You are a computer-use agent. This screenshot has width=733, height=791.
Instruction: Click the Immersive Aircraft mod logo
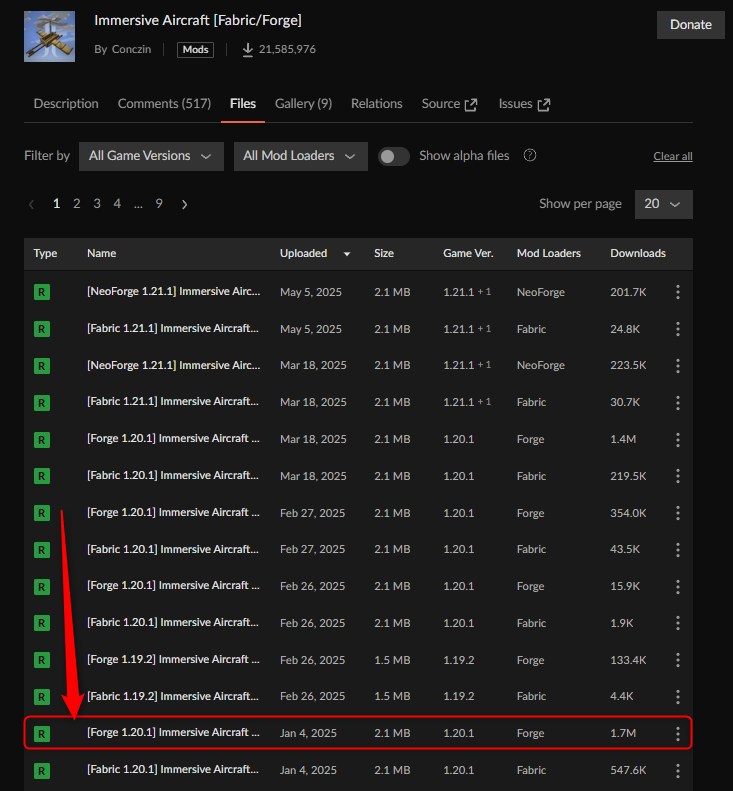point(49,36)
